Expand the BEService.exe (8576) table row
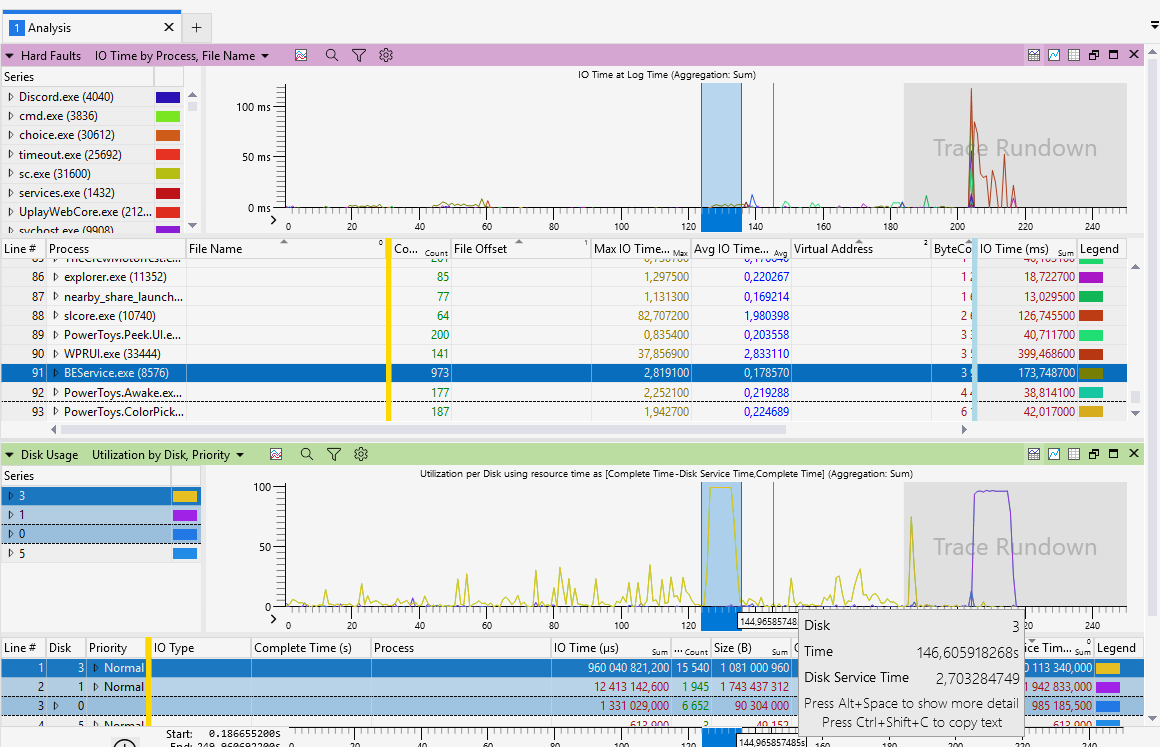 pos(55,373)
